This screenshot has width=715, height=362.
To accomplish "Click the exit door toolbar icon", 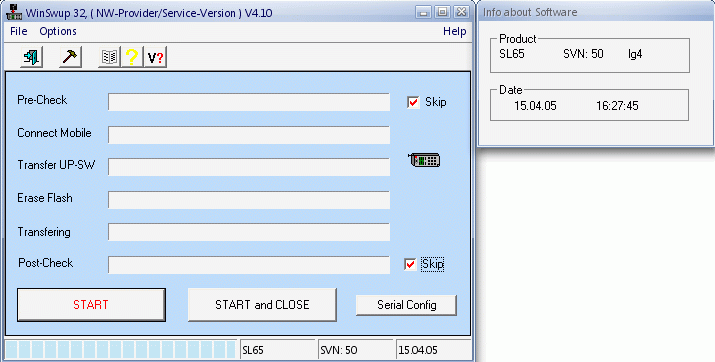I will click(31, 57).
